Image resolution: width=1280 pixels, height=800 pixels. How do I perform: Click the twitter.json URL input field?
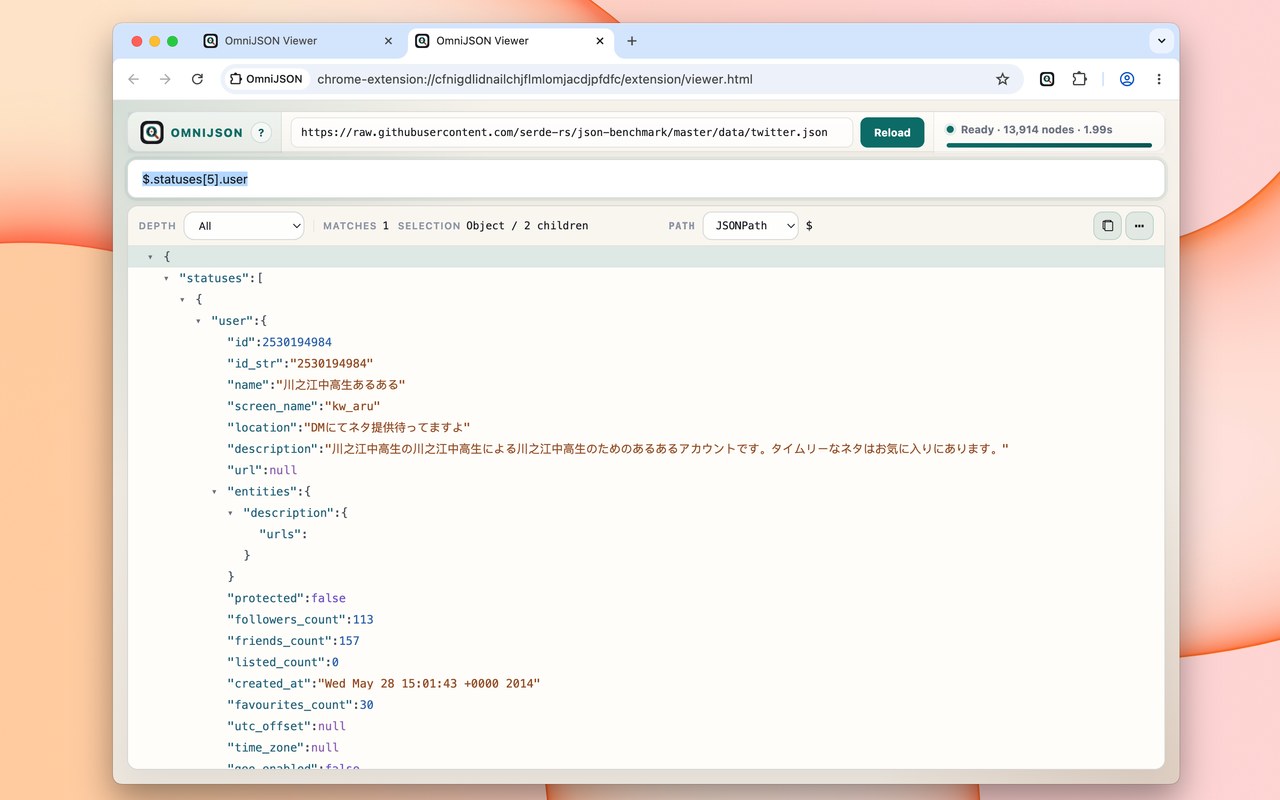[x=572, y=132]
